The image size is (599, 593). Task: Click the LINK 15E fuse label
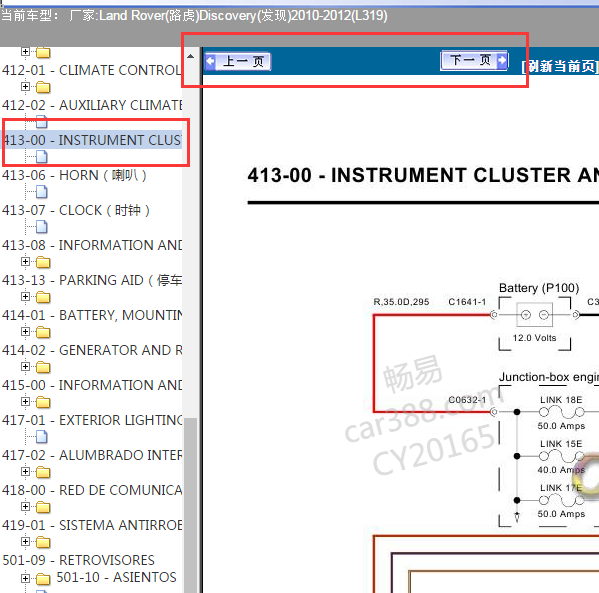tap(561, 444)
